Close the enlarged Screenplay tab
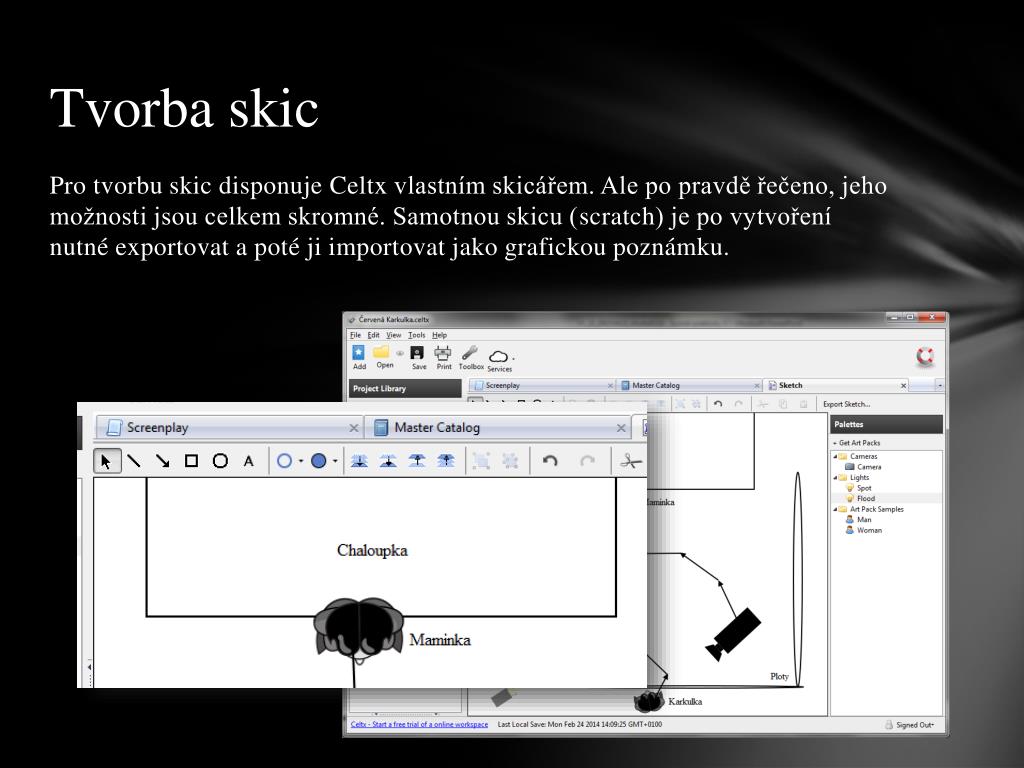1024x768 pixels. [353, 428]
